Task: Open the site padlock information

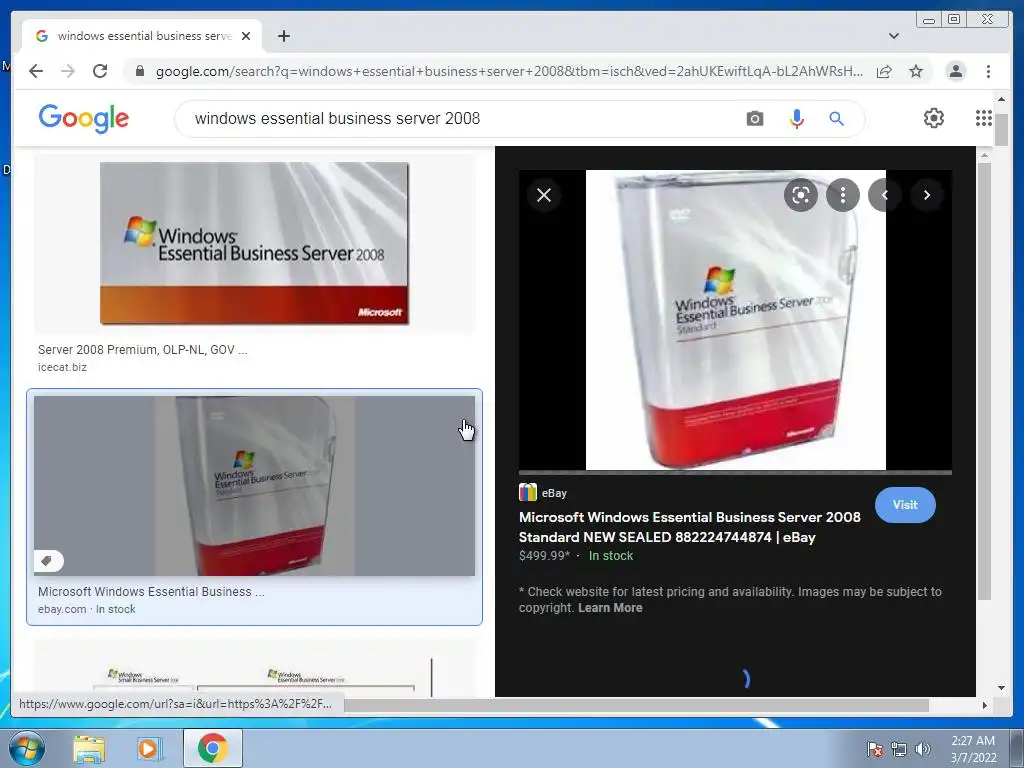Action: [139, 71]
